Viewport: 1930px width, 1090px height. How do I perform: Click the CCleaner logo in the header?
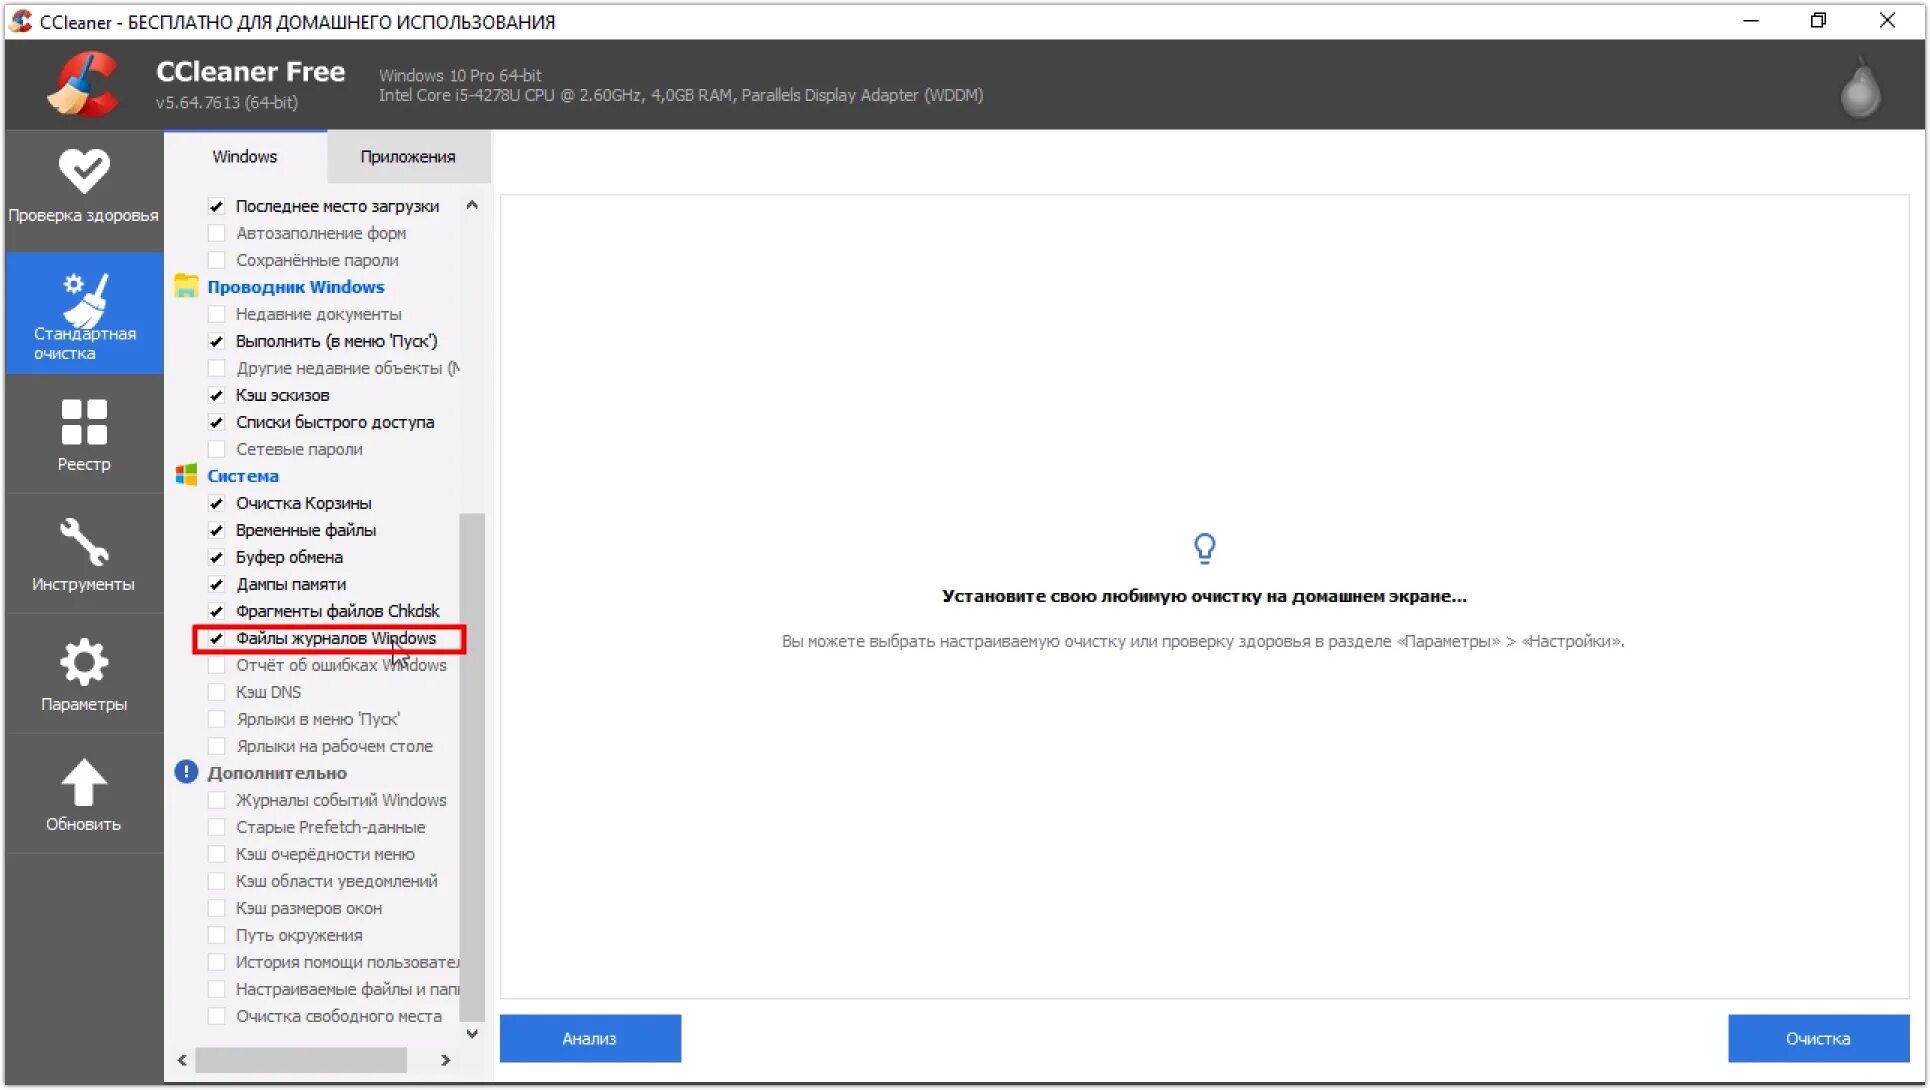pyautogui.click(x=84, y=84)
